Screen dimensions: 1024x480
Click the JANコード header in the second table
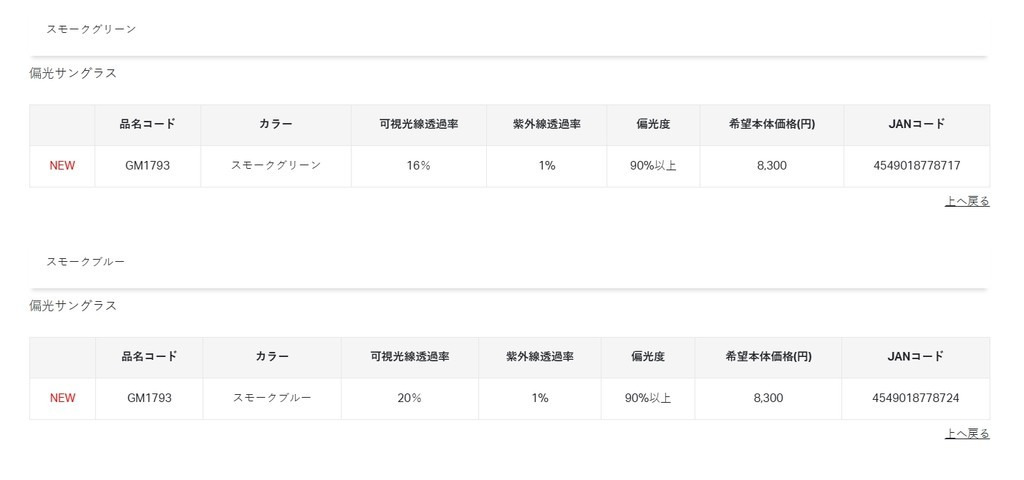click(x=915, y=357)
